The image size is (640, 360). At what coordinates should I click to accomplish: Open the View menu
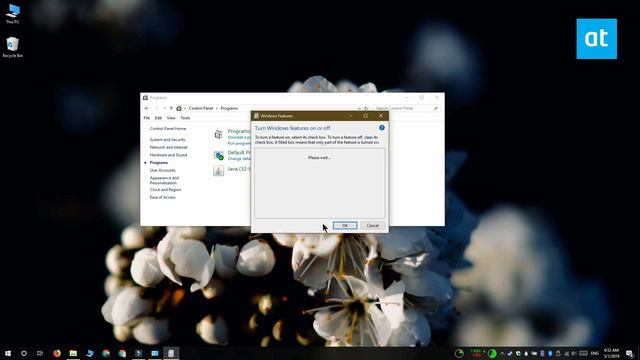171,118
